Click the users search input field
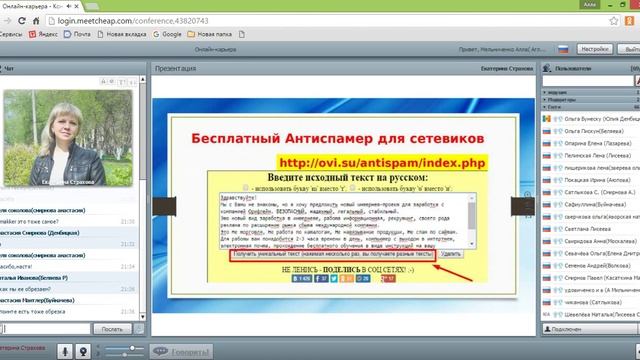Viewport: 640px width, 360px height. (x=588, y=81)
